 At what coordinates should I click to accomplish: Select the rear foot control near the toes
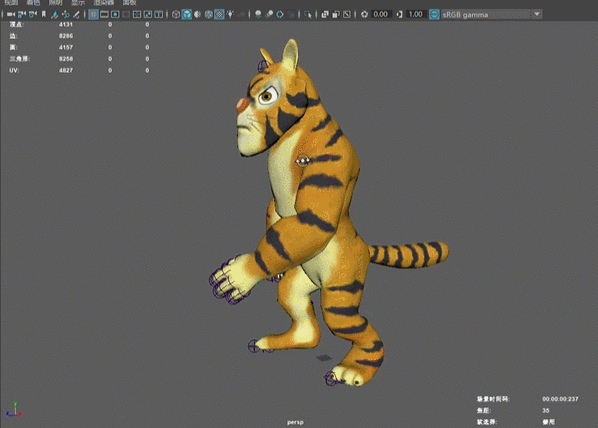(x=331, y=378)
